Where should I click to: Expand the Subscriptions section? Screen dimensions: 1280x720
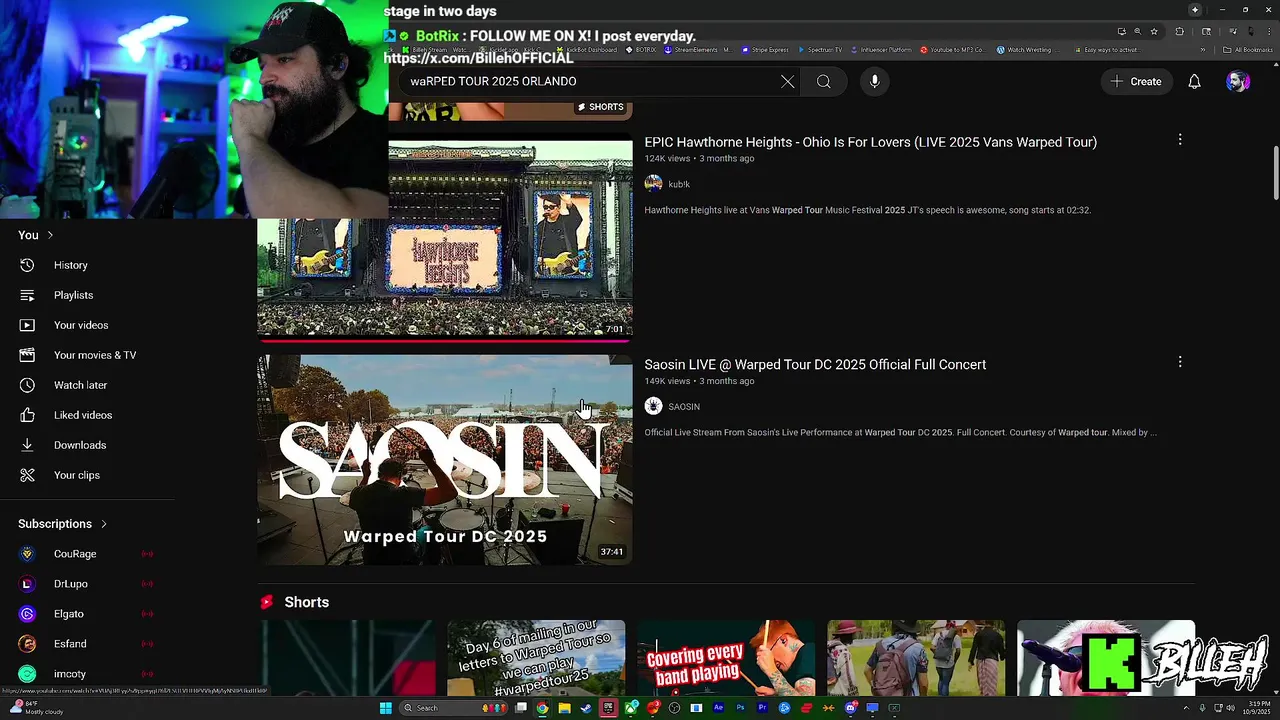(x=63, y=524)
